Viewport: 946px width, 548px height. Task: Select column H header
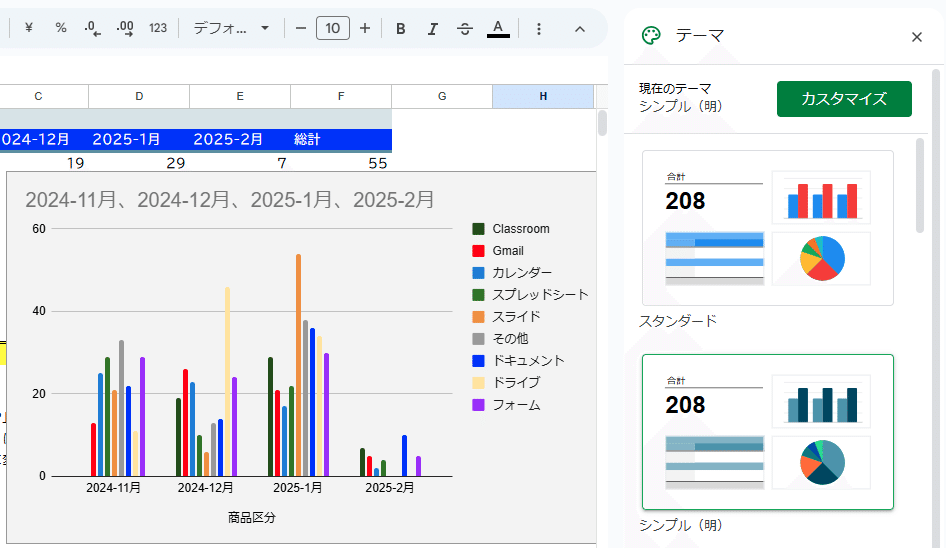[543, 96]
